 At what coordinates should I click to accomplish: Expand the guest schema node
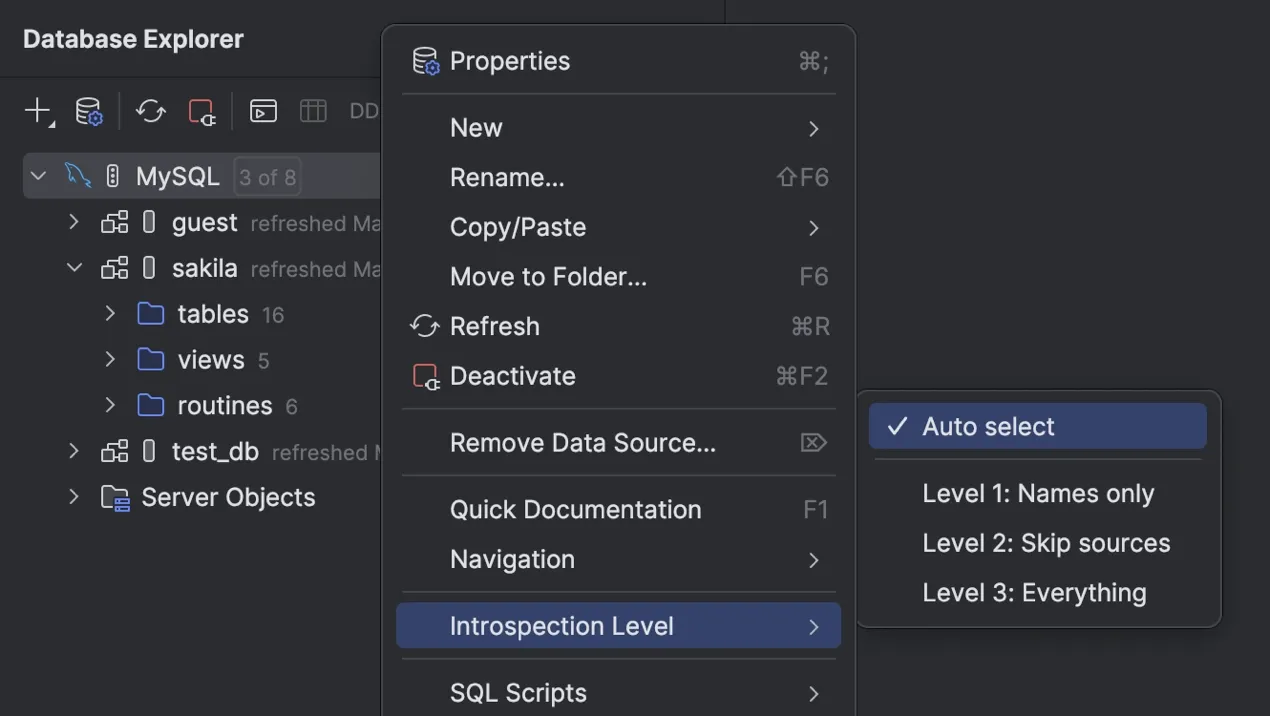click(74, 222)
